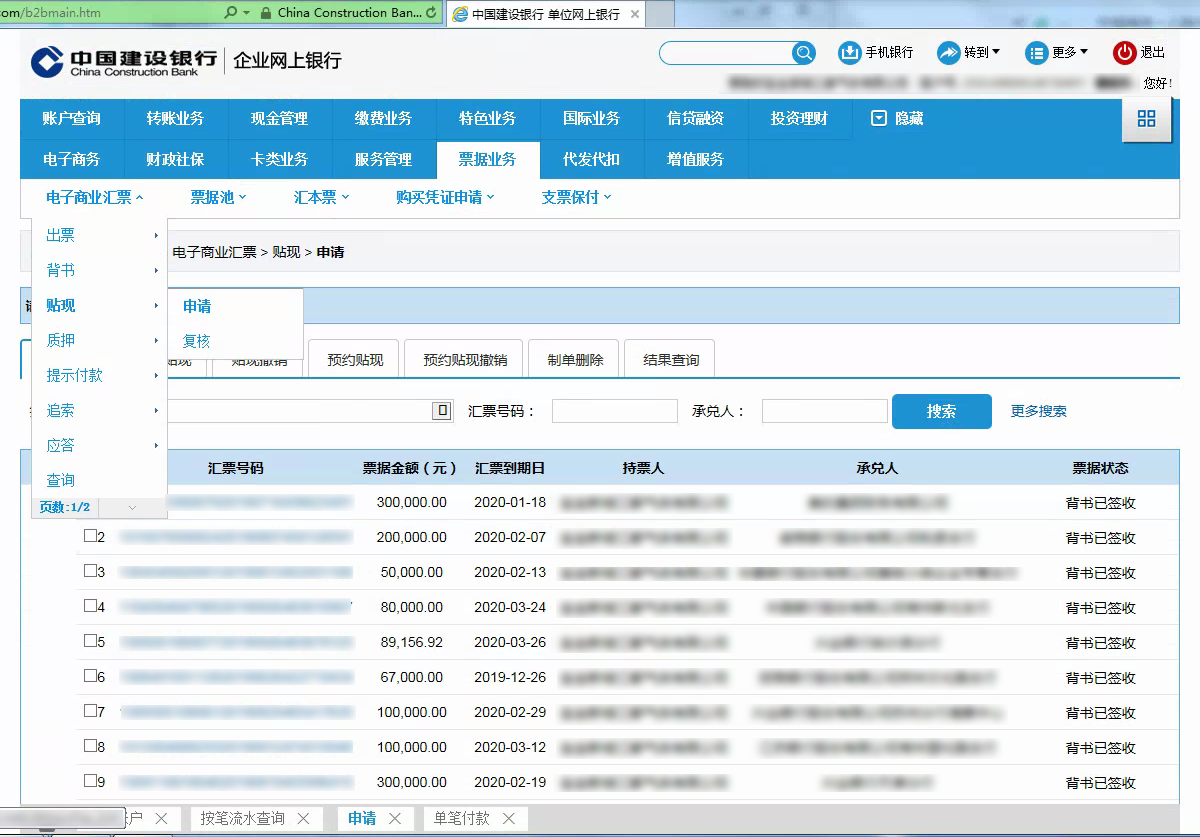The width and height of the screenshot is (1200, 837).
Task: Switch to the 单笔付款 bottom tab
Action: tap(461, 819)
